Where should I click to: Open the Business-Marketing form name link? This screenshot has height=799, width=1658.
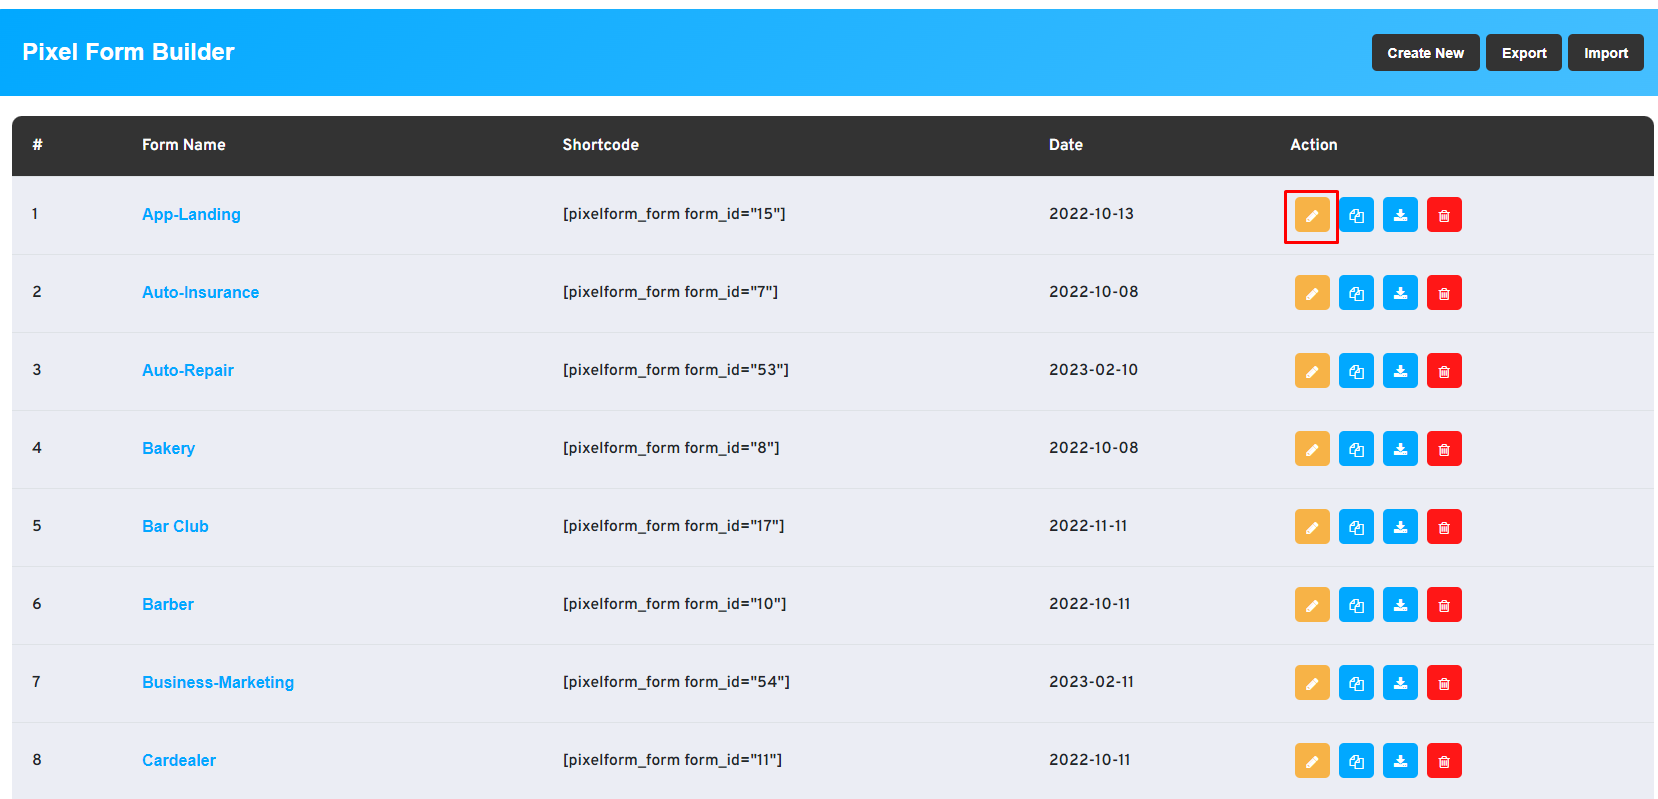(218, 682)
